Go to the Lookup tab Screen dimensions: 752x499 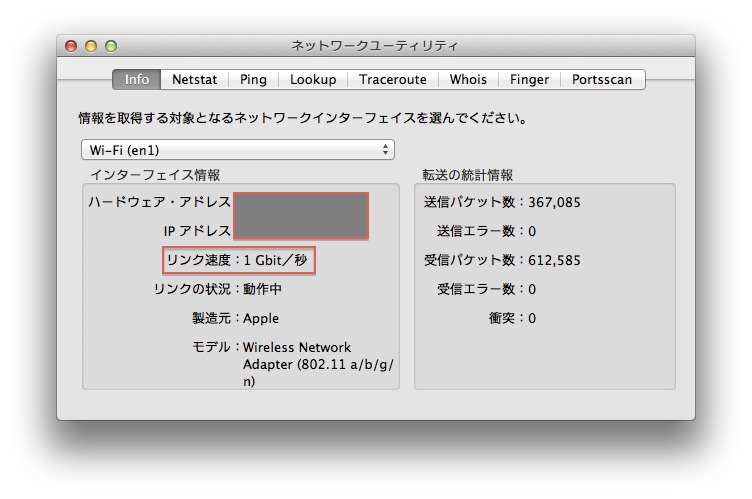tap(313, 79)
